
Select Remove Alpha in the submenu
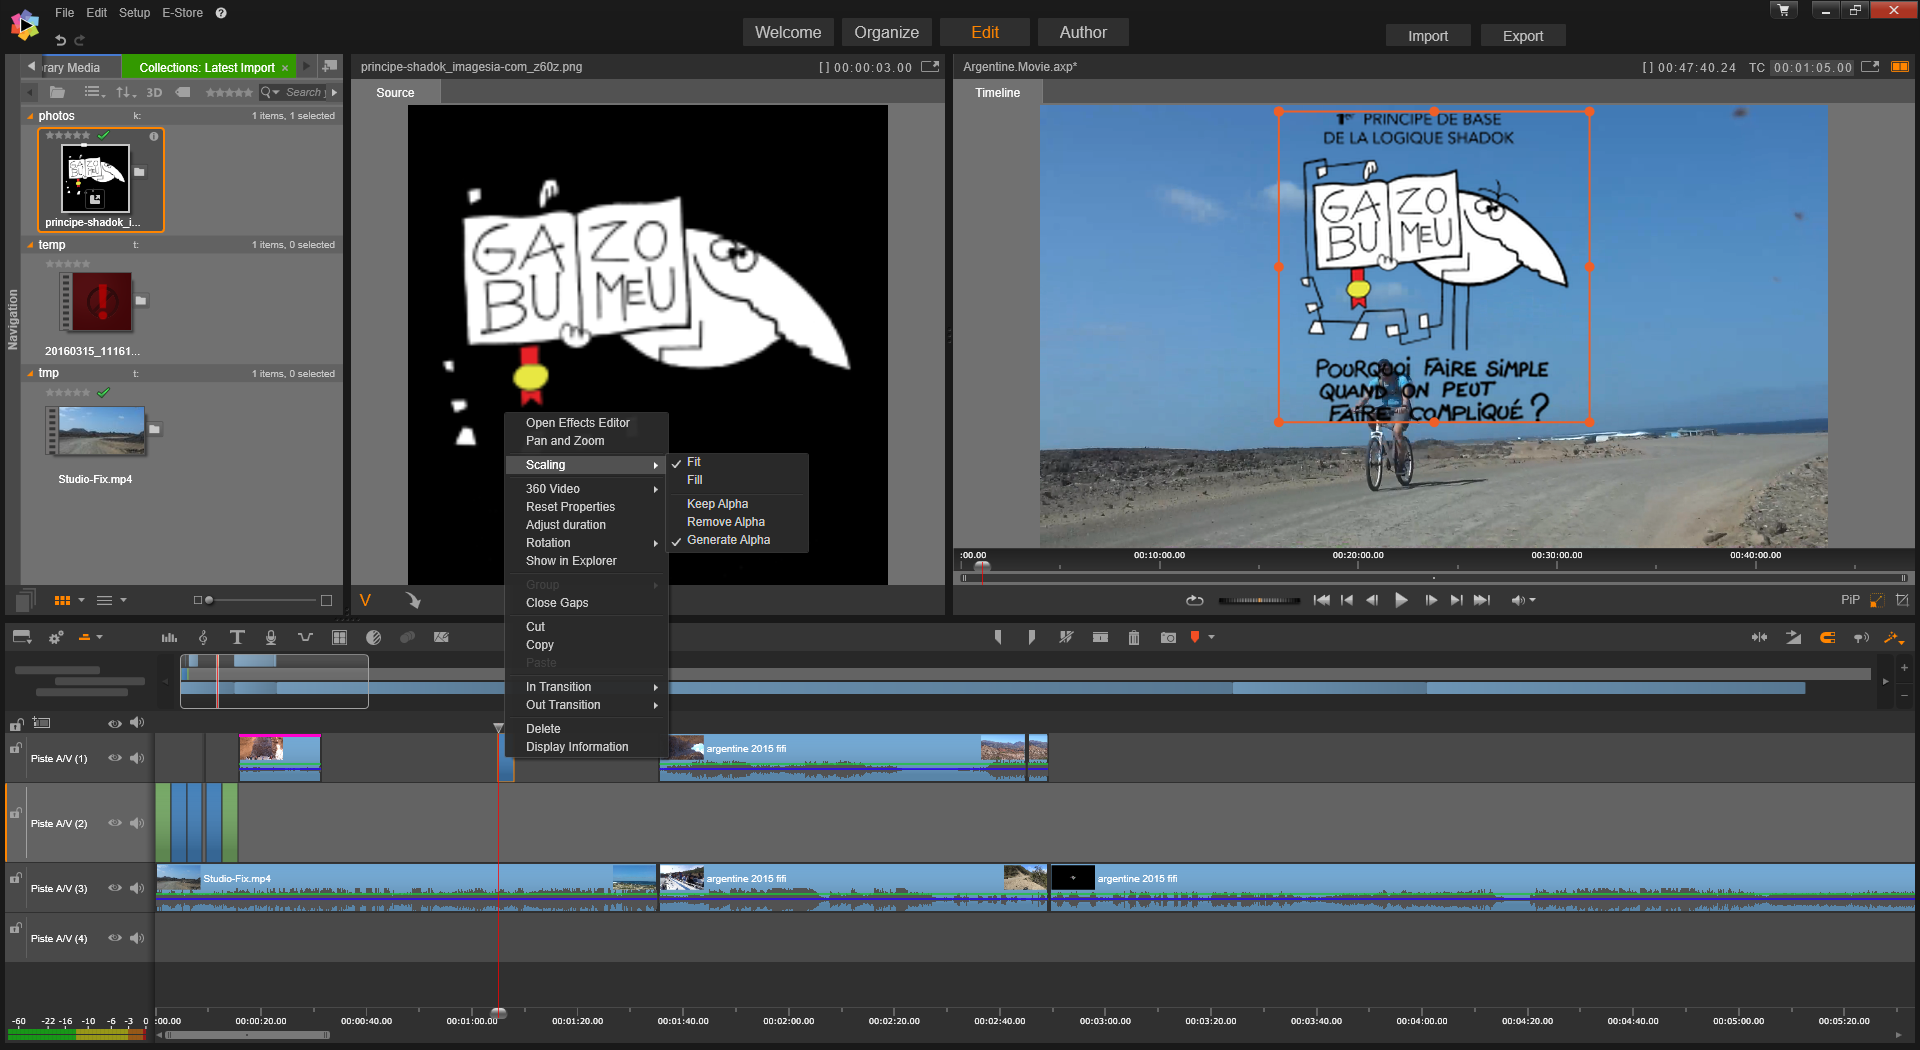tap(725, 522)
